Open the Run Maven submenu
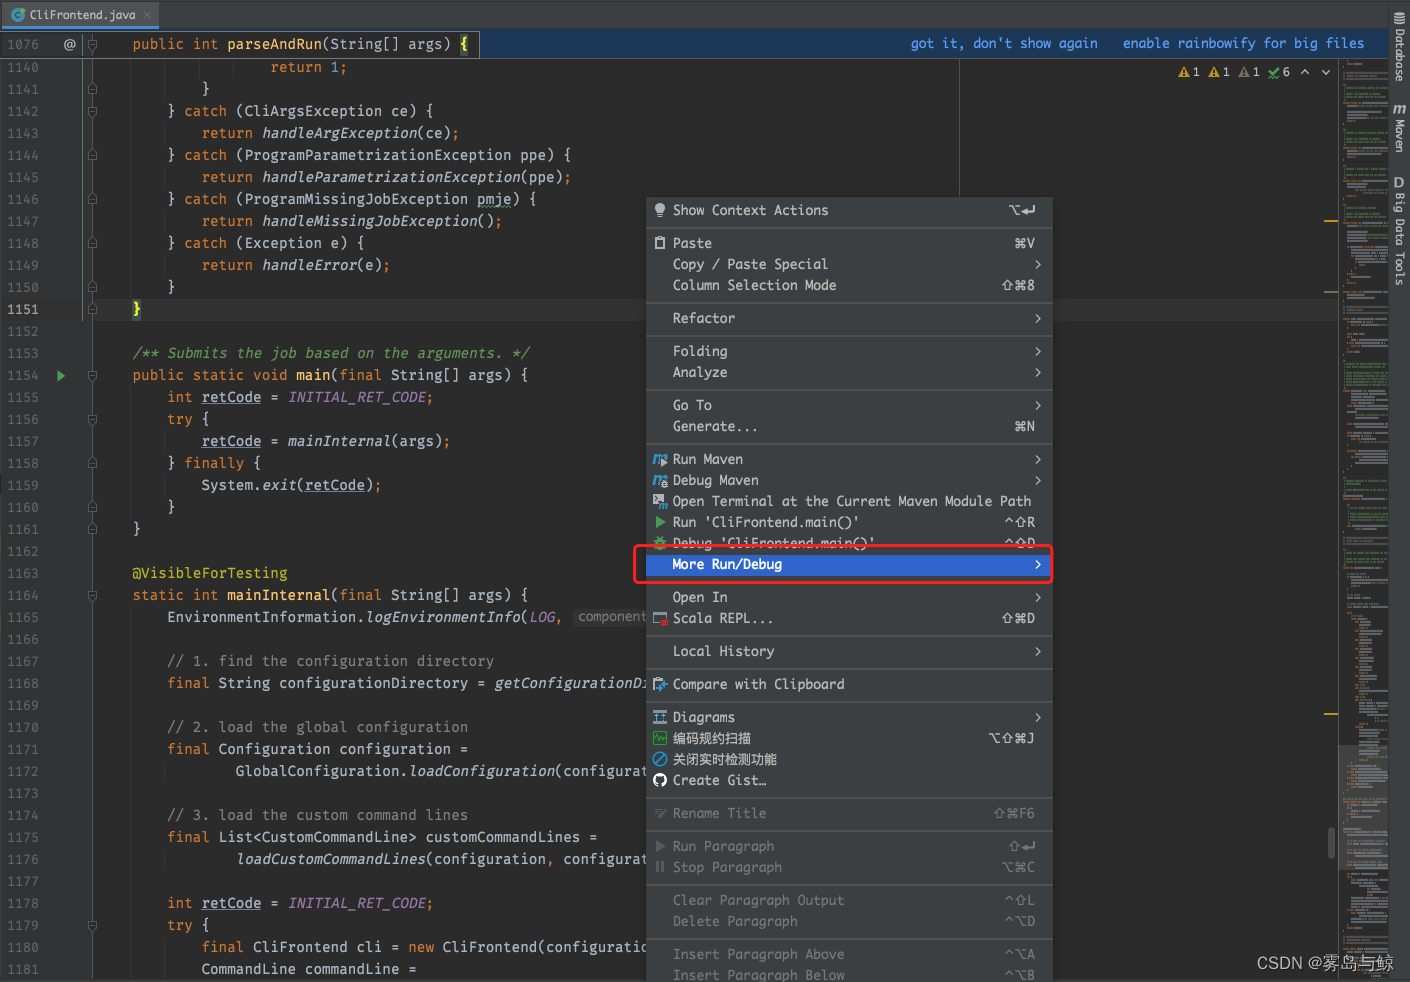1410x982 pixels. point(849,459)
